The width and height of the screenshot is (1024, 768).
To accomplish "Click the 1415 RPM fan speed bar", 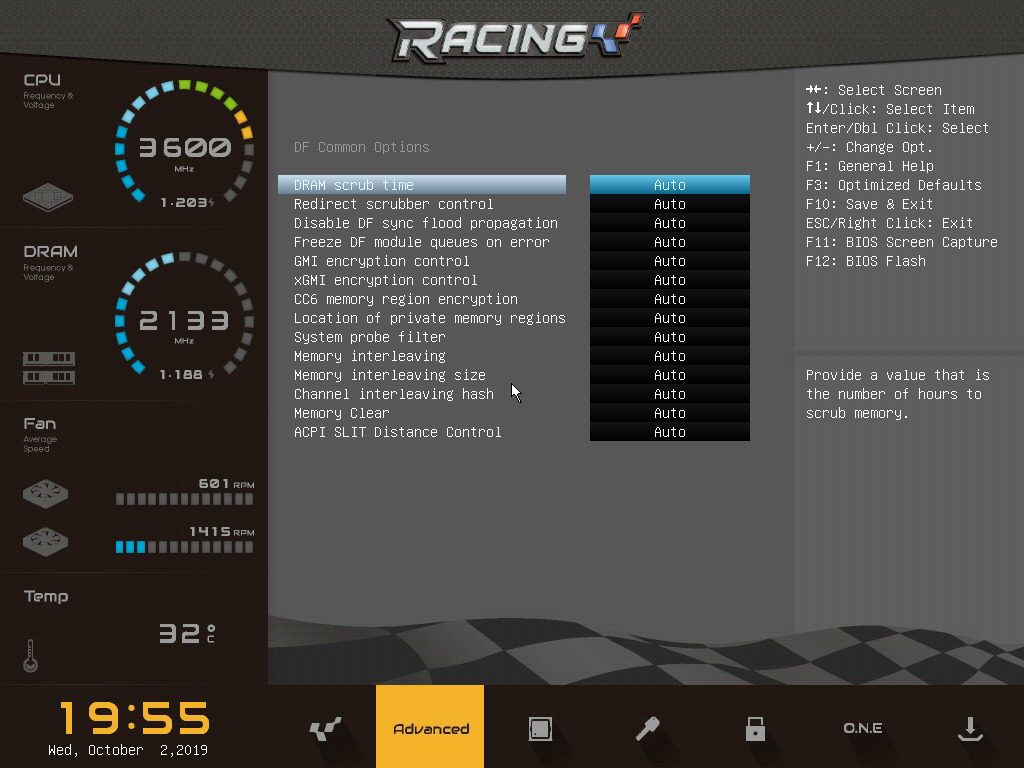I will click(184, 547).
